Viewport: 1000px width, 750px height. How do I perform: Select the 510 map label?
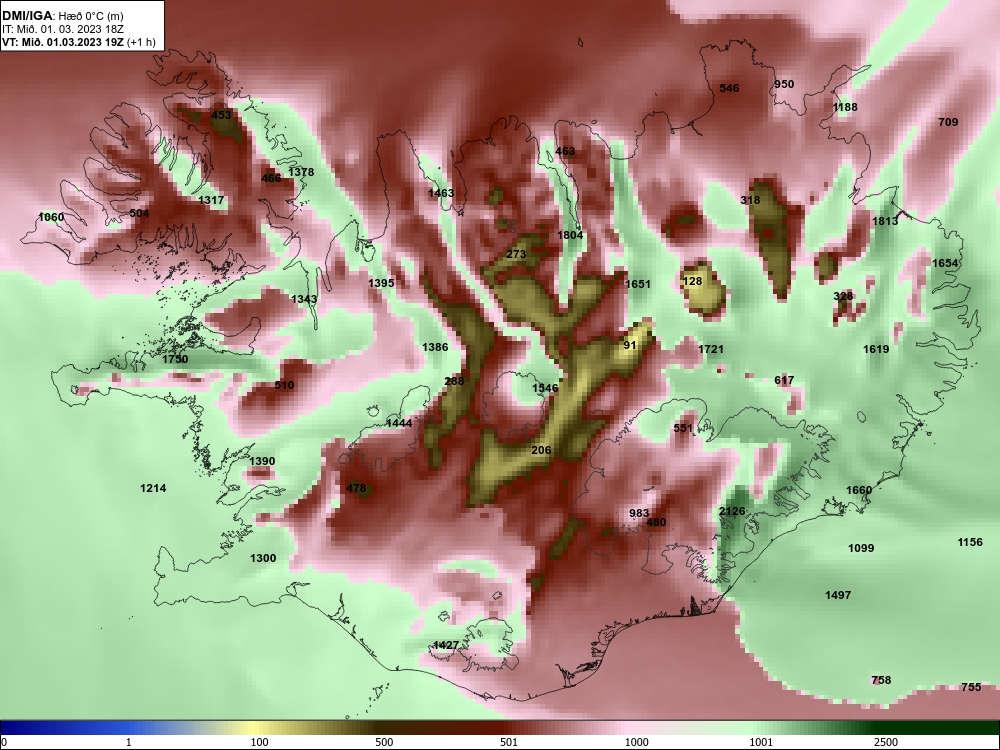click(x=284, y=385)
